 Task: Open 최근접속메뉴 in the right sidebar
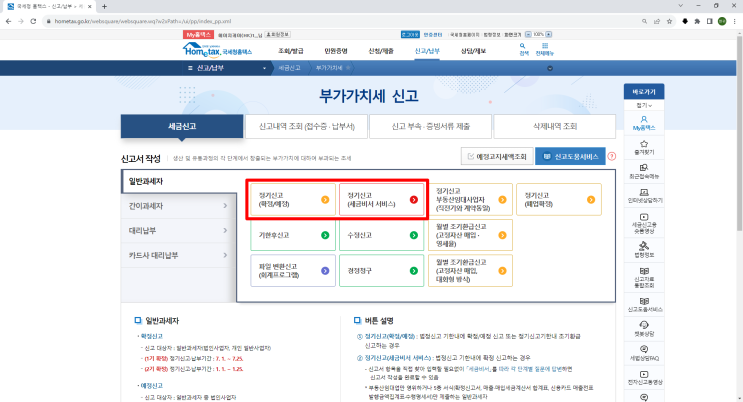coord(643,172)
